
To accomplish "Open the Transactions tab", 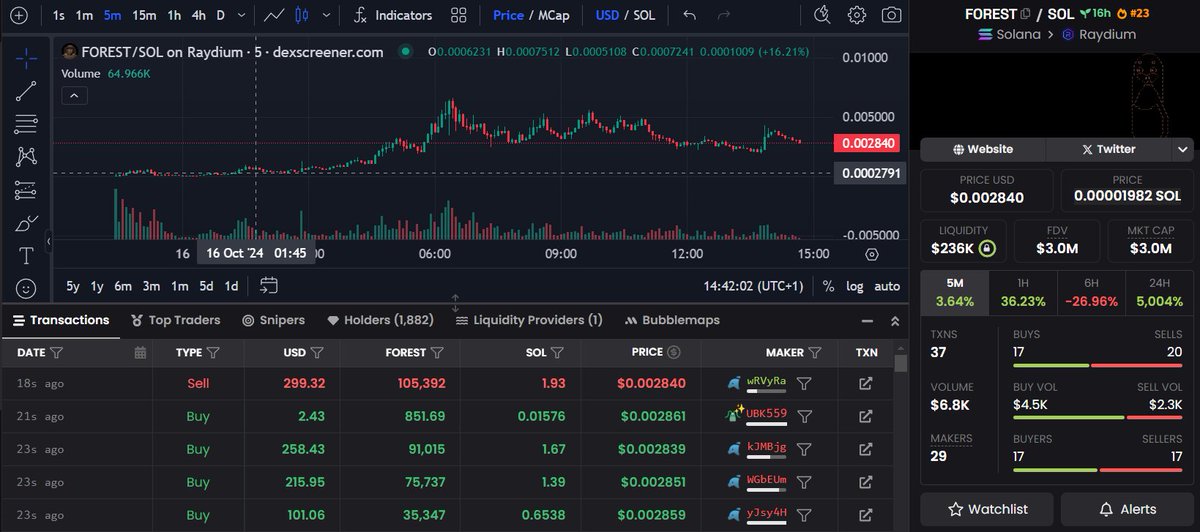I will click(x=60, y=320).
